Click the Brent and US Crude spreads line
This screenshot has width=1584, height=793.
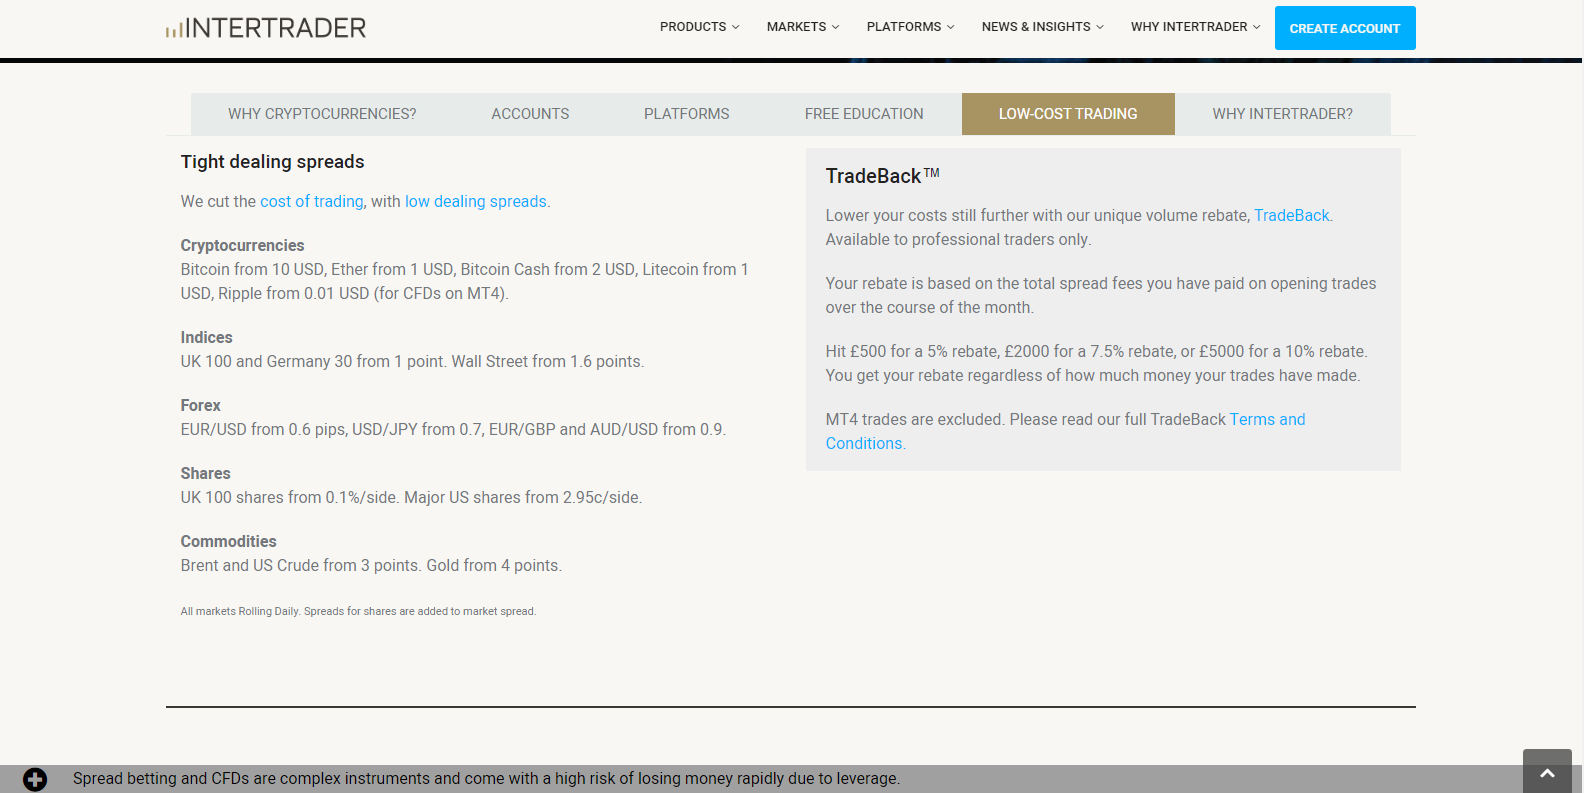[x=371, y=565]
